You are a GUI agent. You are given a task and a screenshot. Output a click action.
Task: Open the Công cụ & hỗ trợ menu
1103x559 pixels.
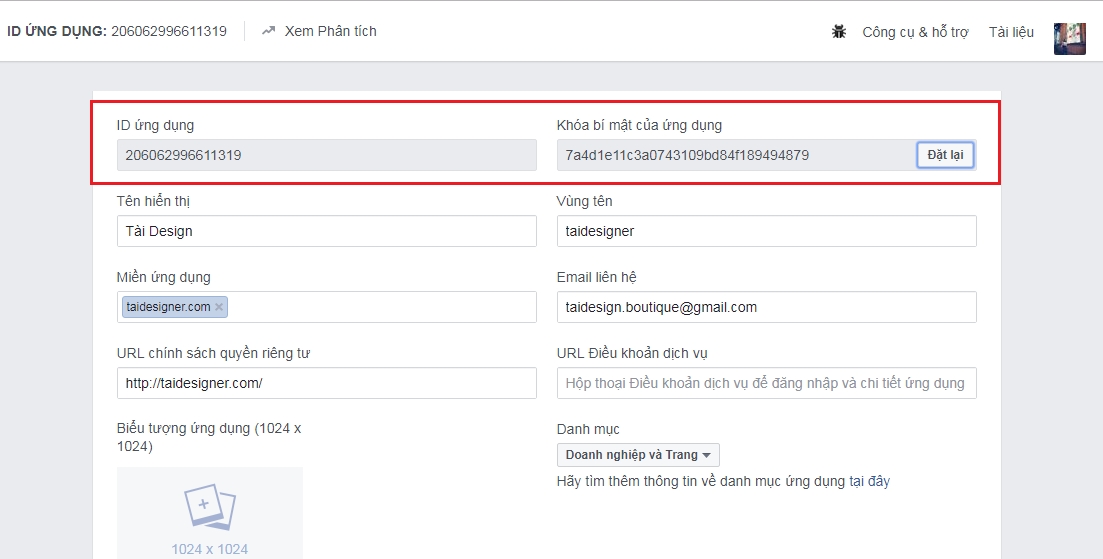[x=915, y=32]
